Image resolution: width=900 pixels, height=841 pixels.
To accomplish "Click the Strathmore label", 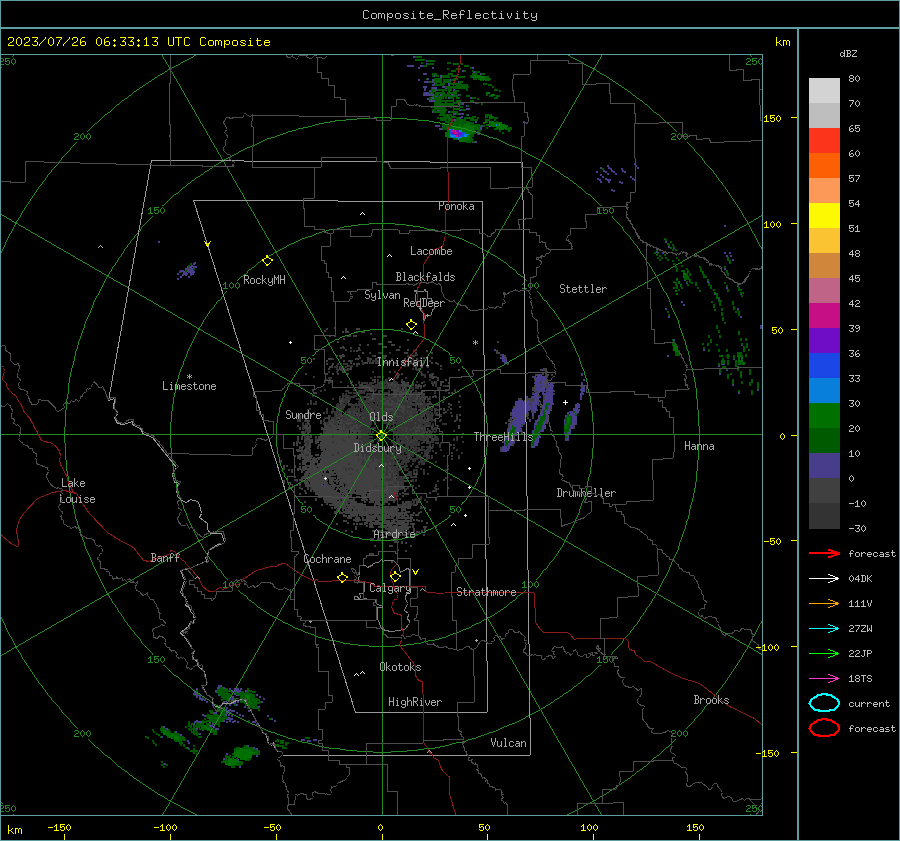I will [486, 592].
